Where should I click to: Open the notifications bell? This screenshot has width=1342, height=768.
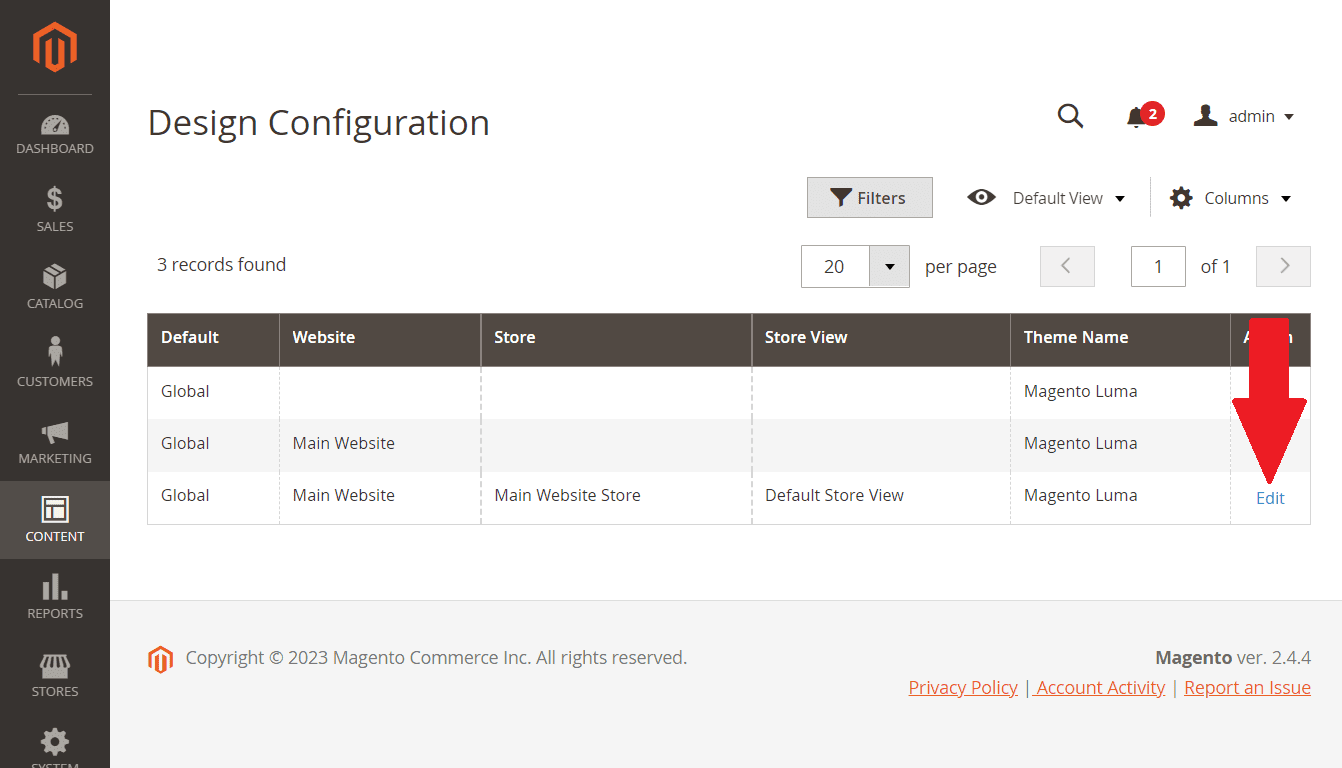pyautogui.click(x=1136, y=117)
